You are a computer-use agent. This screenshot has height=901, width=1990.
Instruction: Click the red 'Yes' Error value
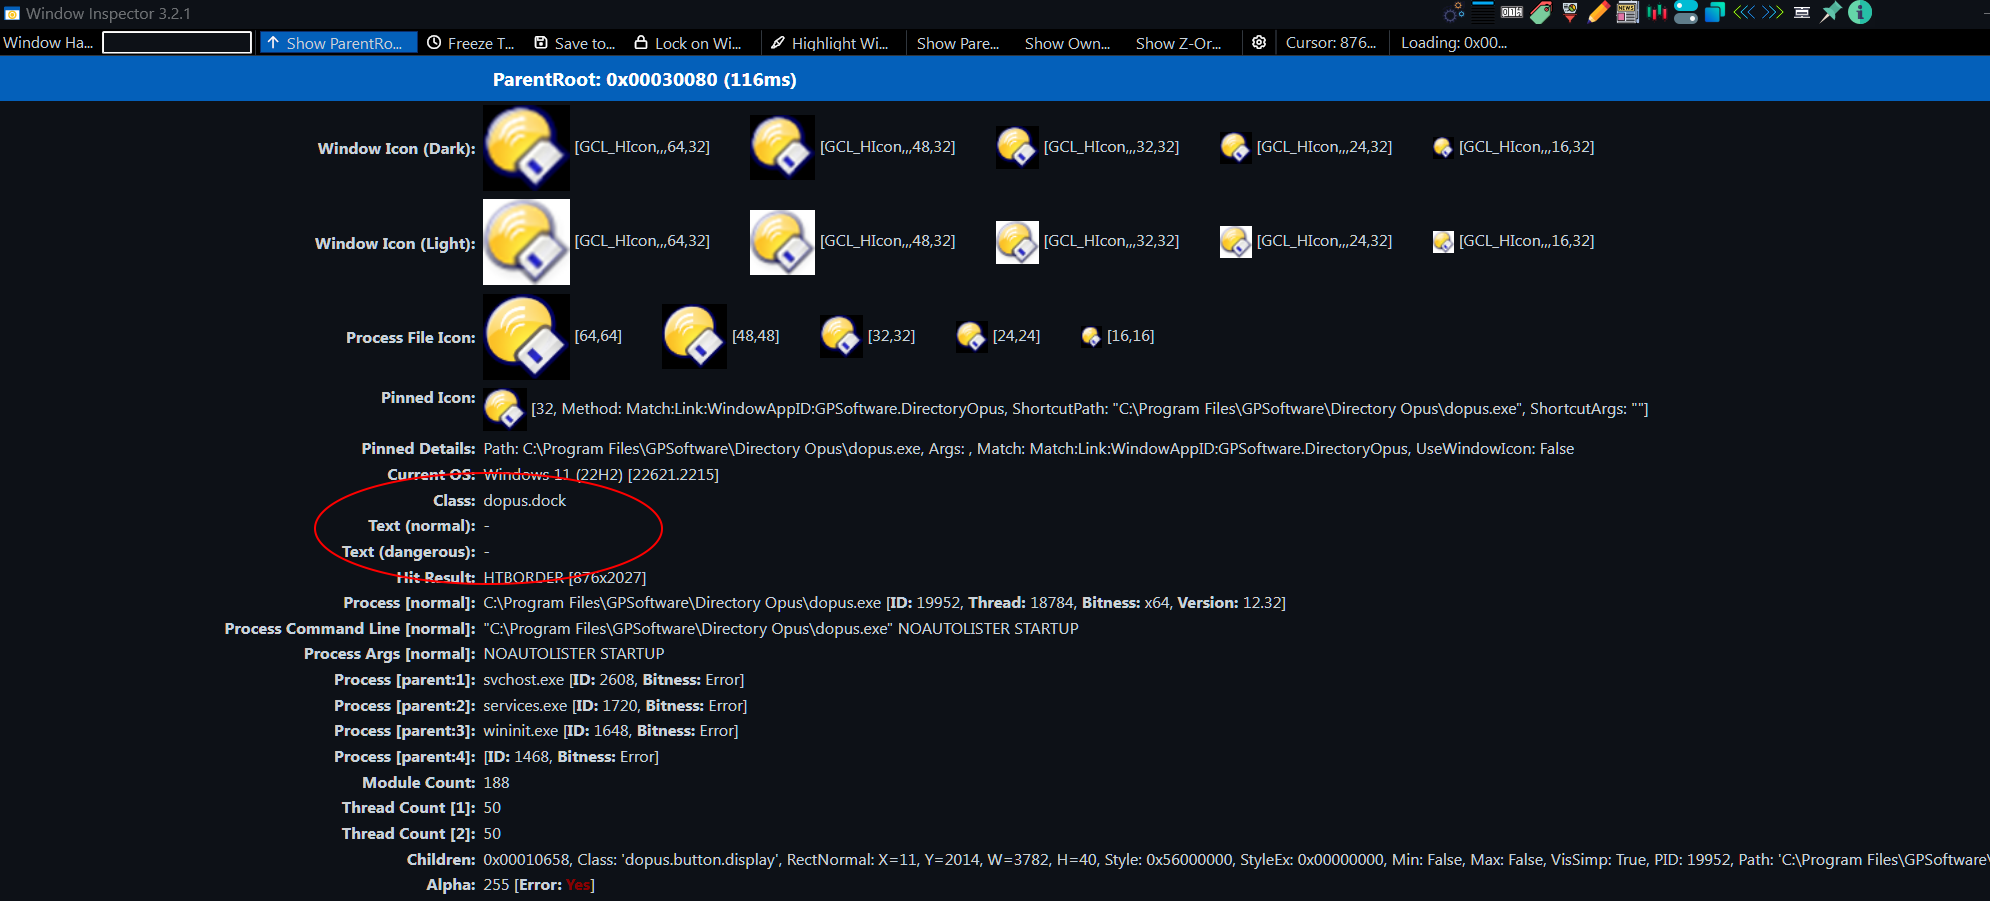click(578, 884)
